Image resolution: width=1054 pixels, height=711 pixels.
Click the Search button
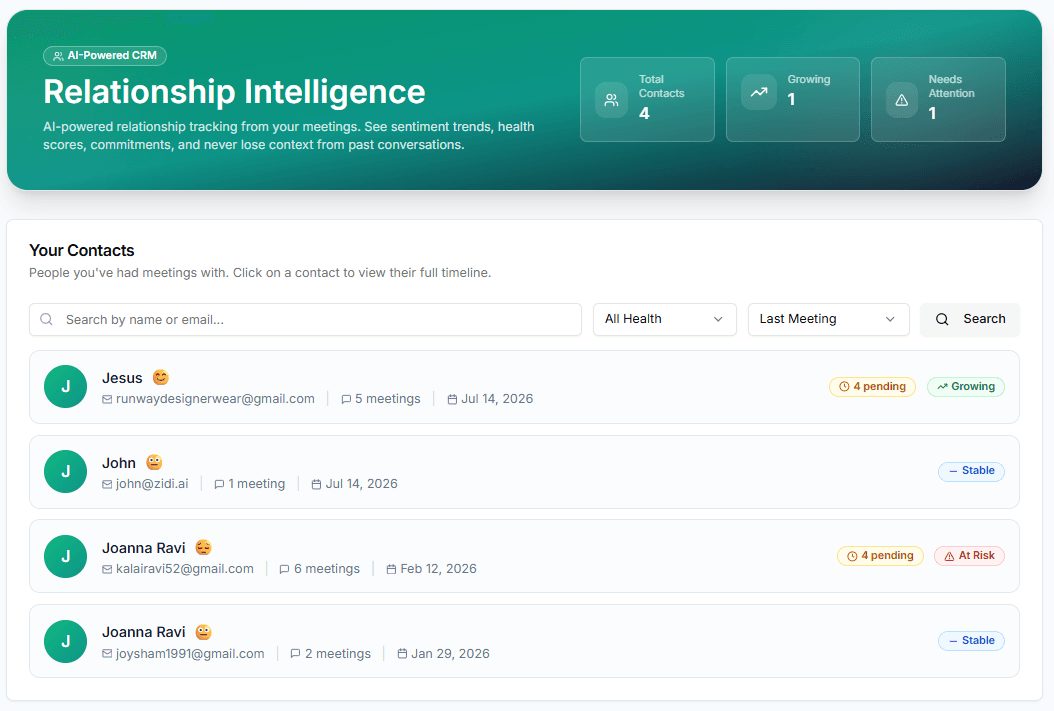click(x=969, y=319)
